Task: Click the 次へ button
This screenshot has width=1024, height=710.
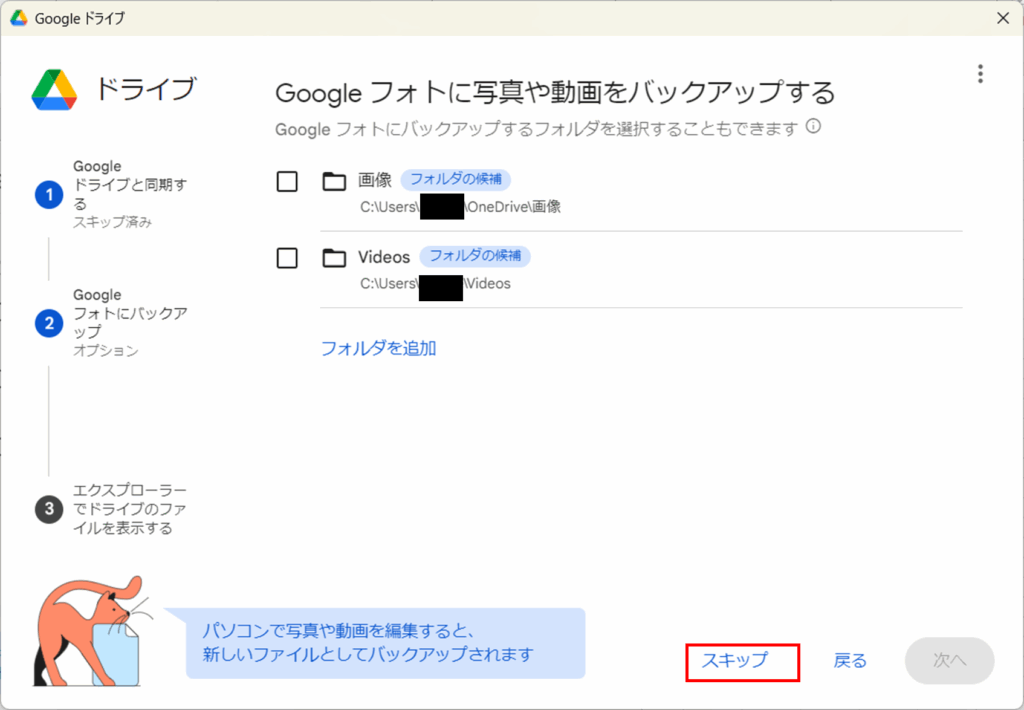Action: (x=950, y=660)
